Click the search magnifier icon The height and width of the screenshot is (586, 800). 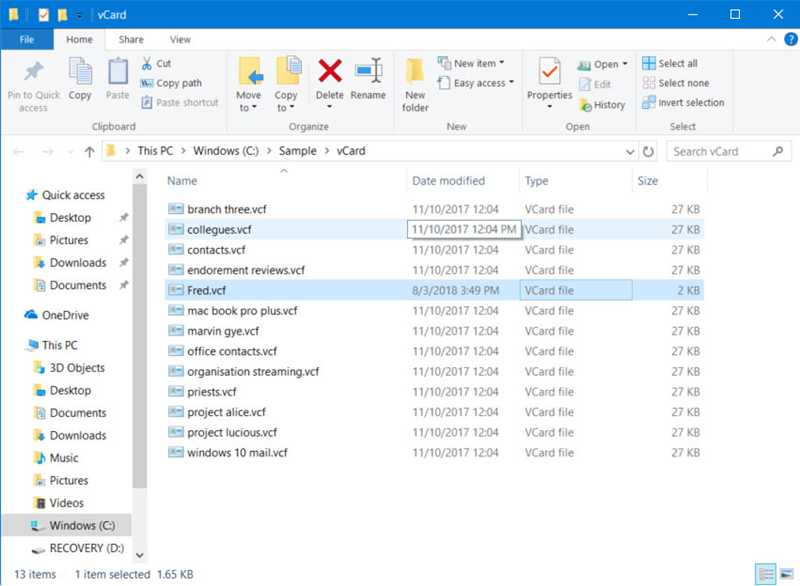click(x=778, y=151)
